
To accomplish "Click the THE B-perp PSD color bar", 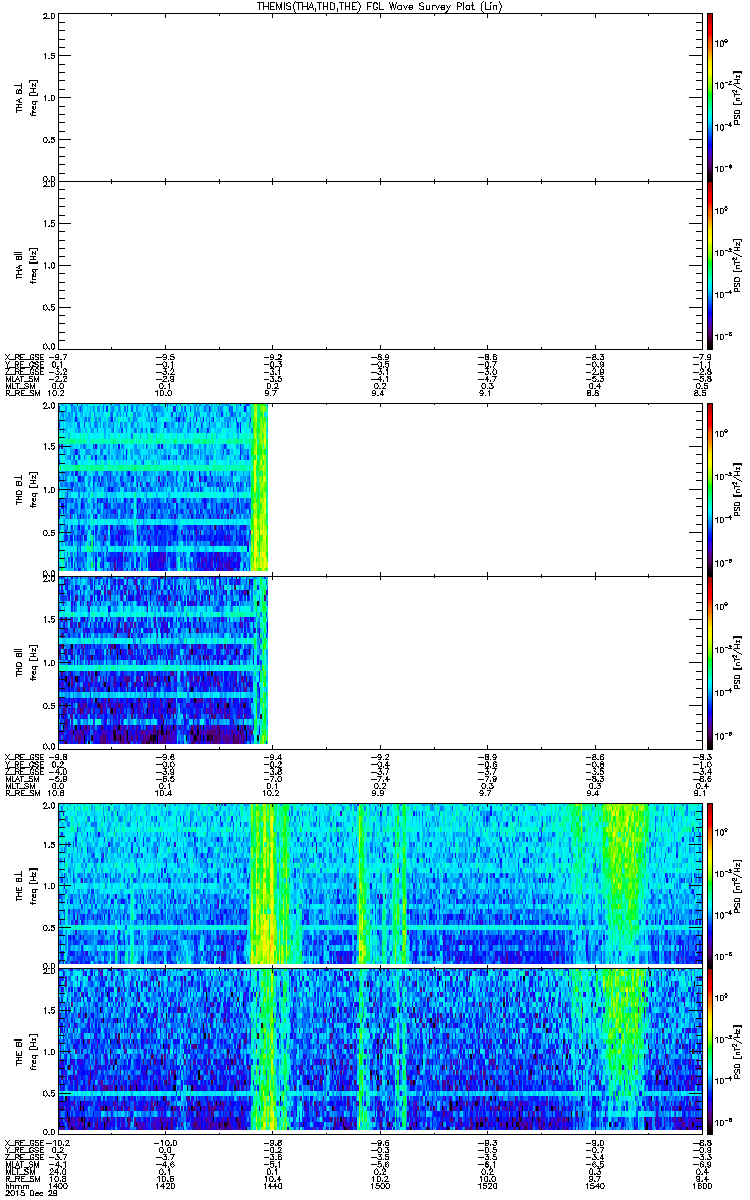I will pyautogui.click(x=709, y=884).
